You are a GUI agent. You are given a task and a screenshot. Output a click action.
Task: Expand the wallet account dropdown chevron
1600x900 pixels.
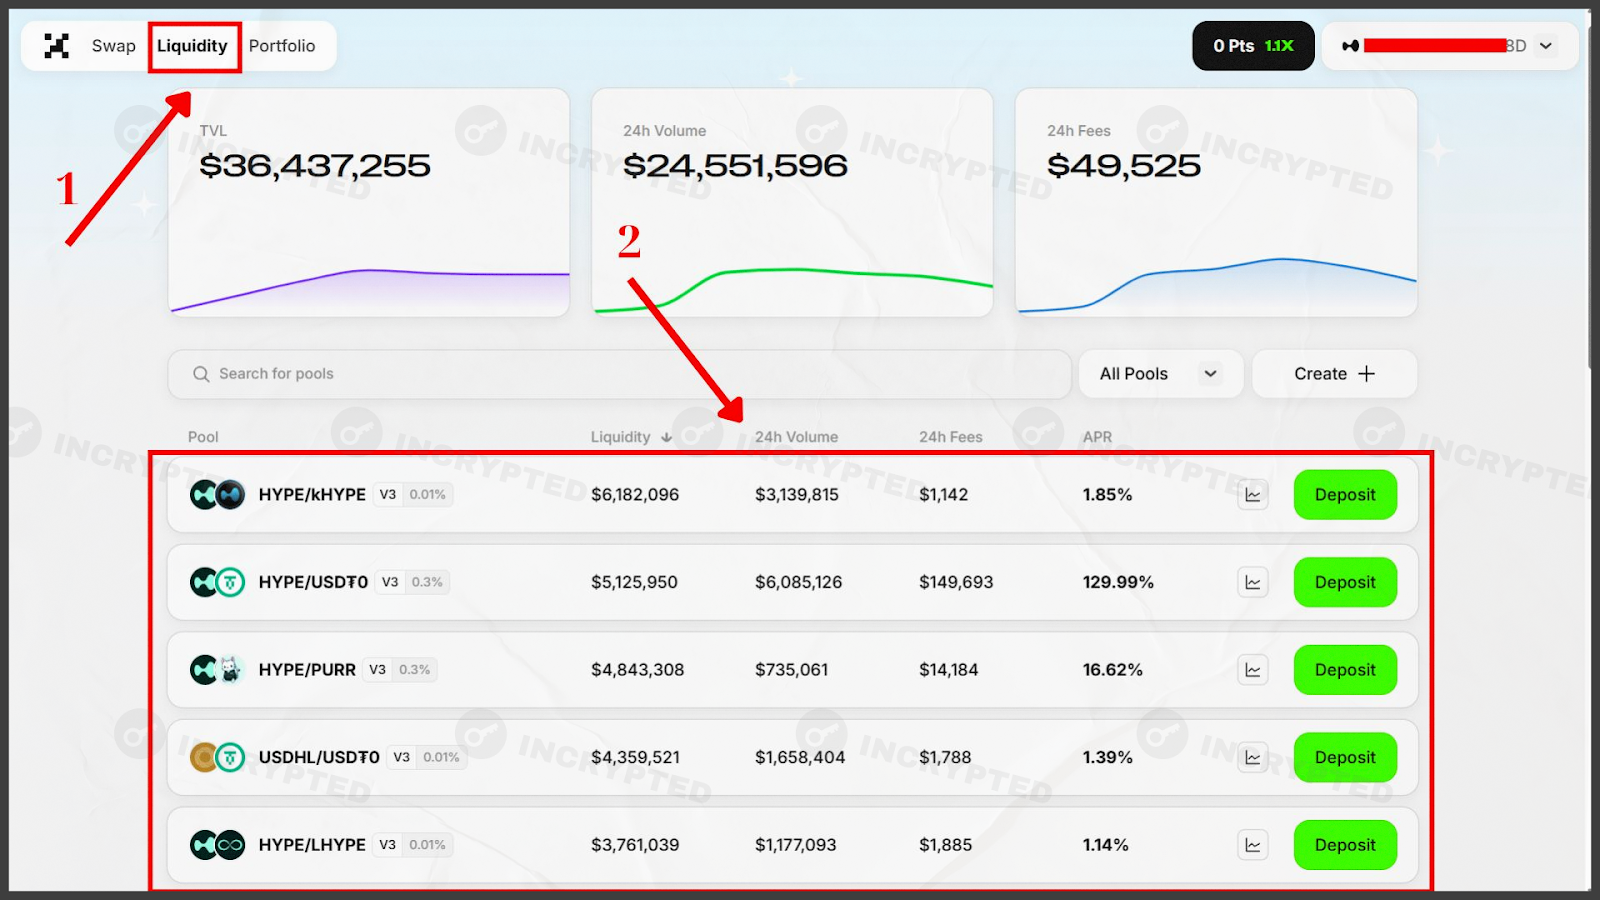1546,46
